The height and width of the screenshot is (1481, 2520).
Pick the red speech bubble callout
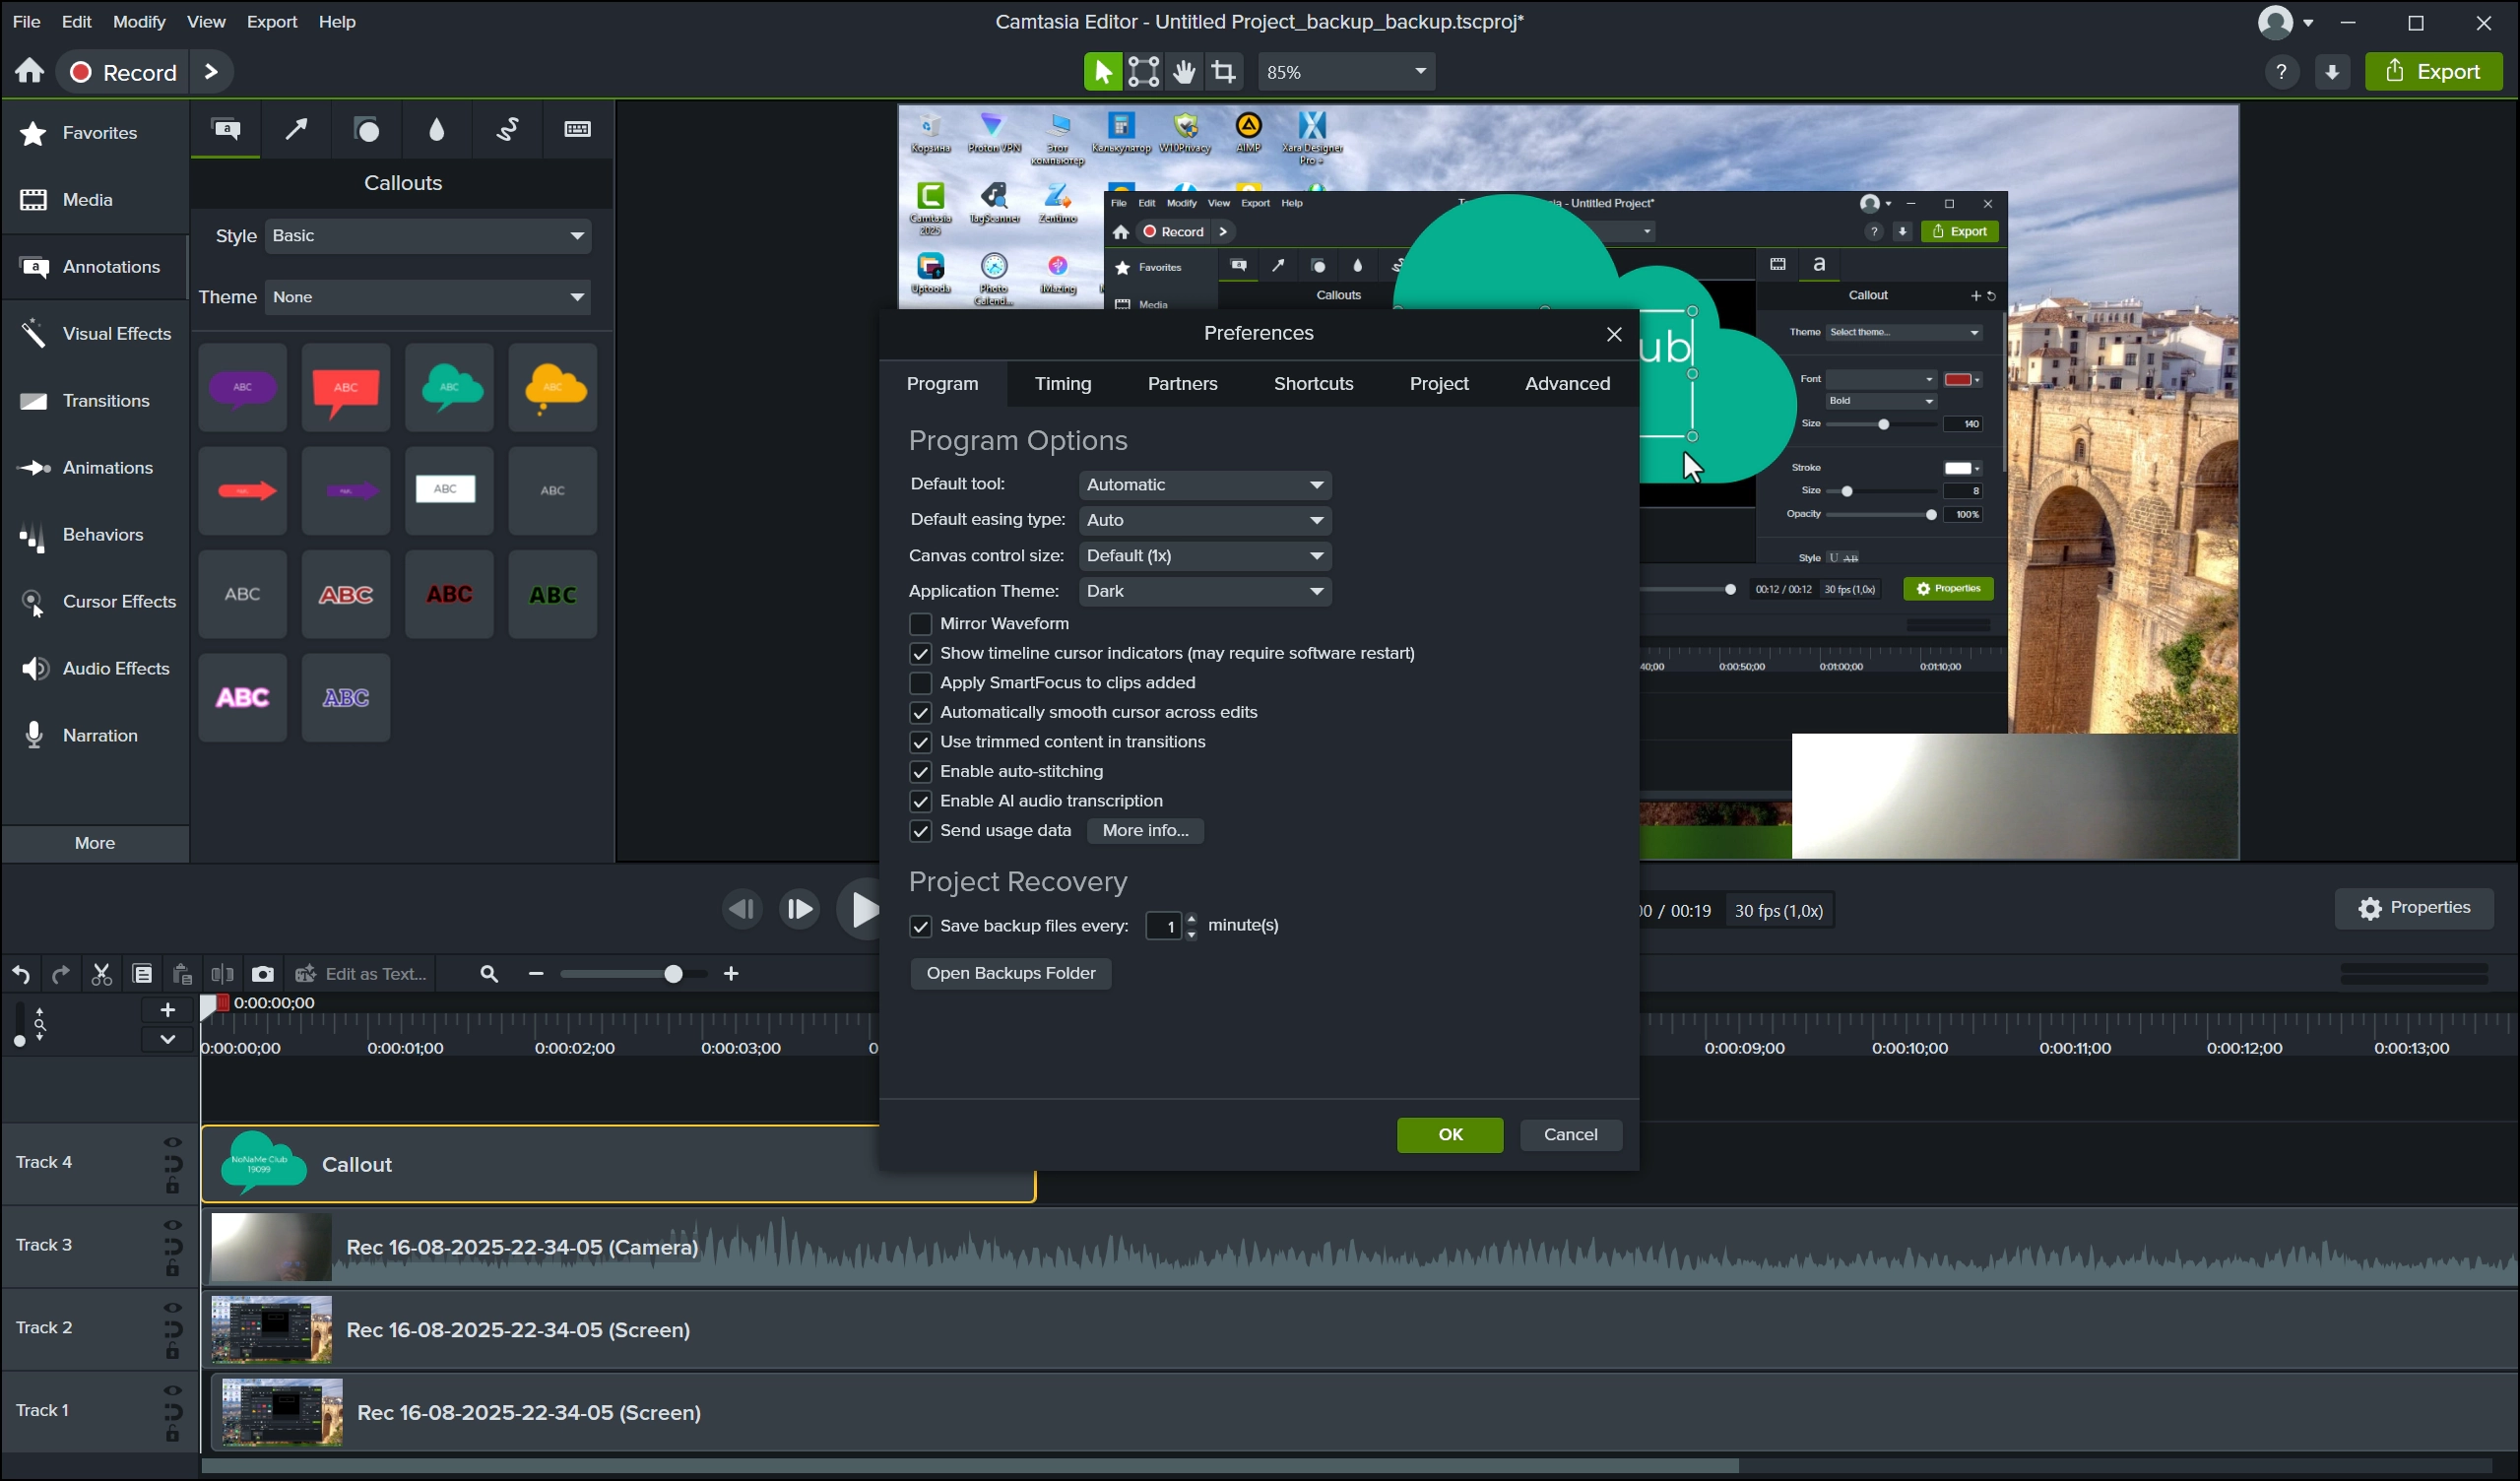pos(346,388)
